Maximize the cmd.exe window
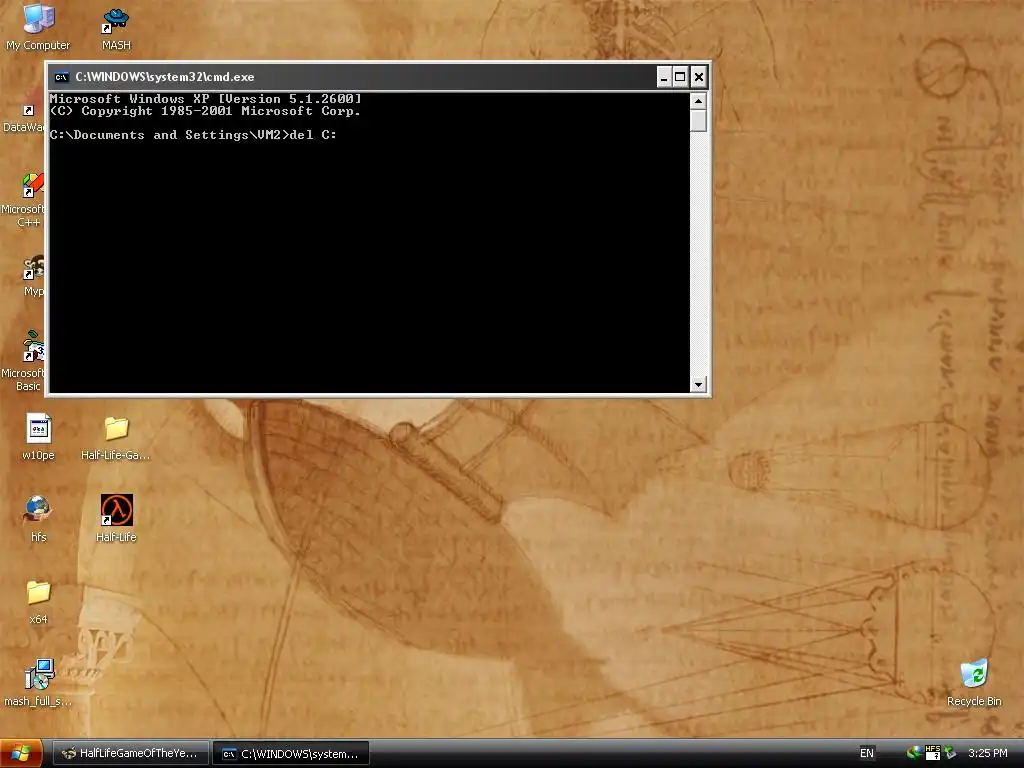Image resolution: width=1024 pixels, height=768 pixels. click(x=680, y=77)
